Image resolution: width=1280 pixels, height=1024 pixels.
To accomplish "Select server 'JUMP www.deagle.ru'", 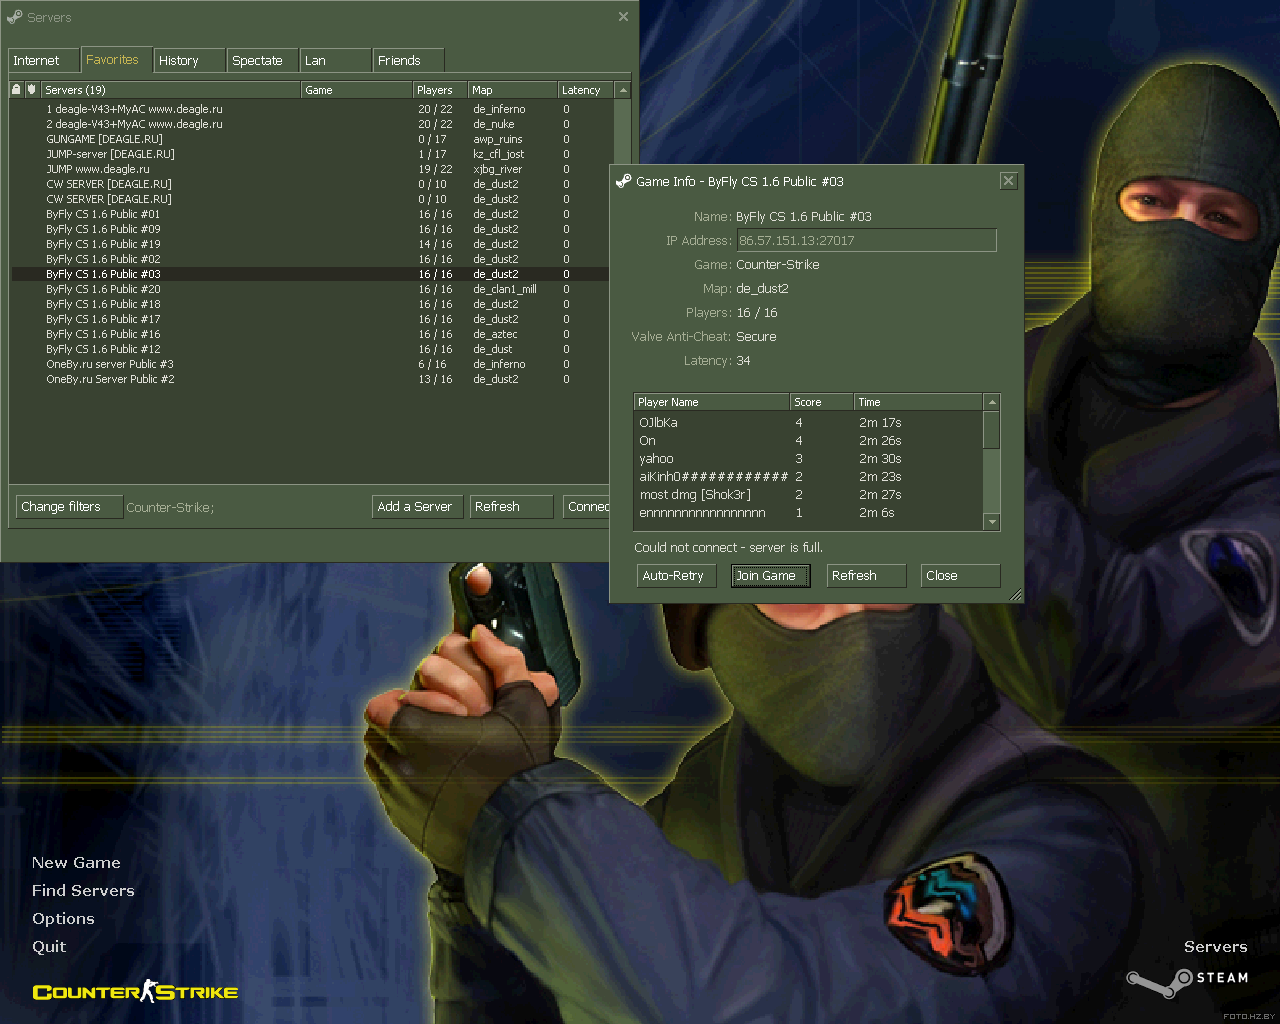I will pyautogui.click(x=311, y=169).
